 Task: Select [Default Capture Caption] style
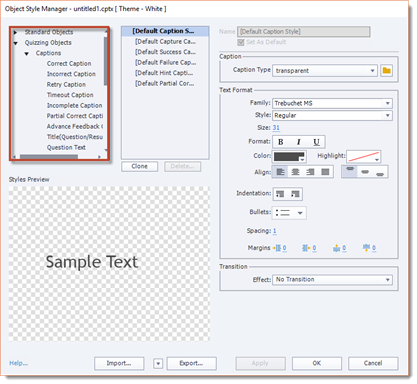165,42
